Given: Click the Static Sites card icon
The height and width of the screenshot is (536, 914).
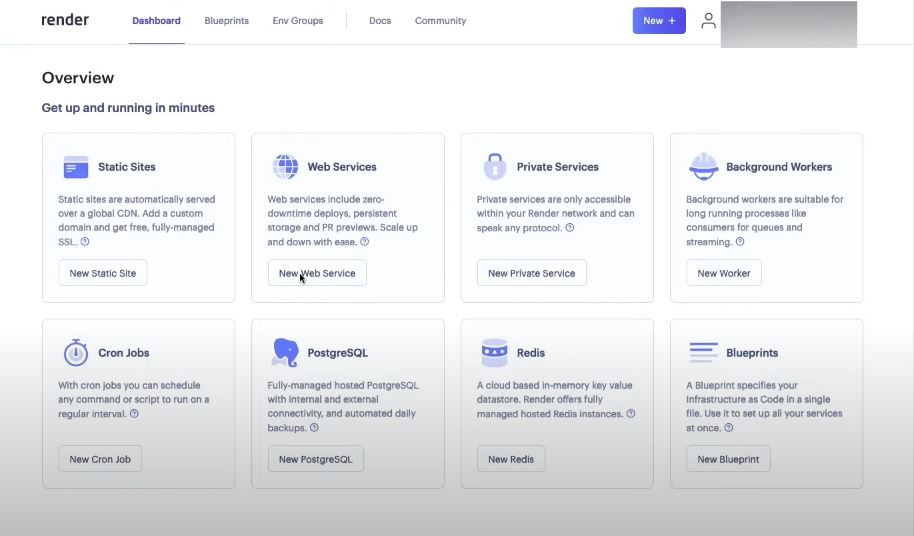Looking at the screenshot, I should pos(76,167).
